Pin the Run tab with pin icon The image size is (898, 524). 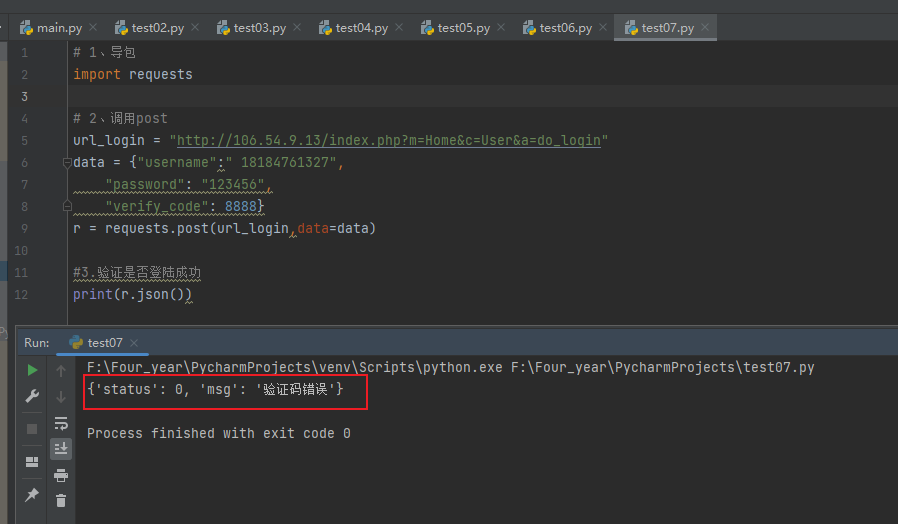pos(32,495)
